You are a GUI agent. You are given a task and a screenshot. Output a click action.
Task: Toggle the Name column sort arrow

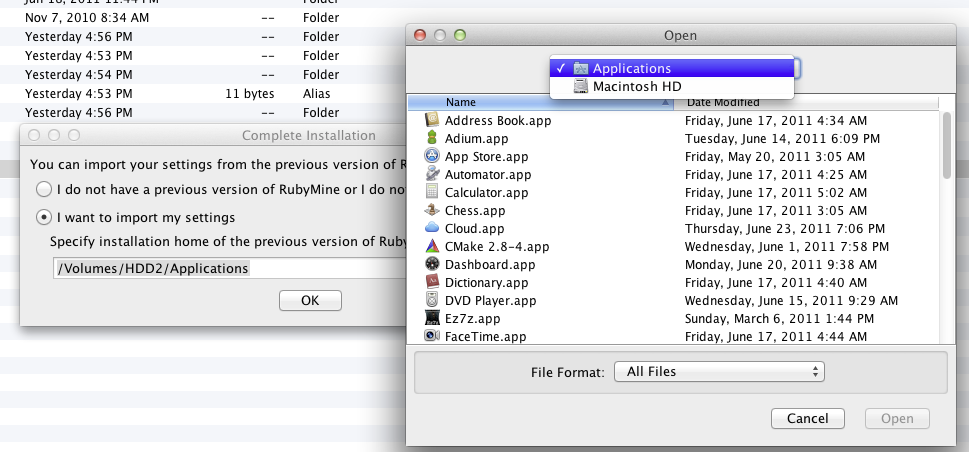[666, 103]
